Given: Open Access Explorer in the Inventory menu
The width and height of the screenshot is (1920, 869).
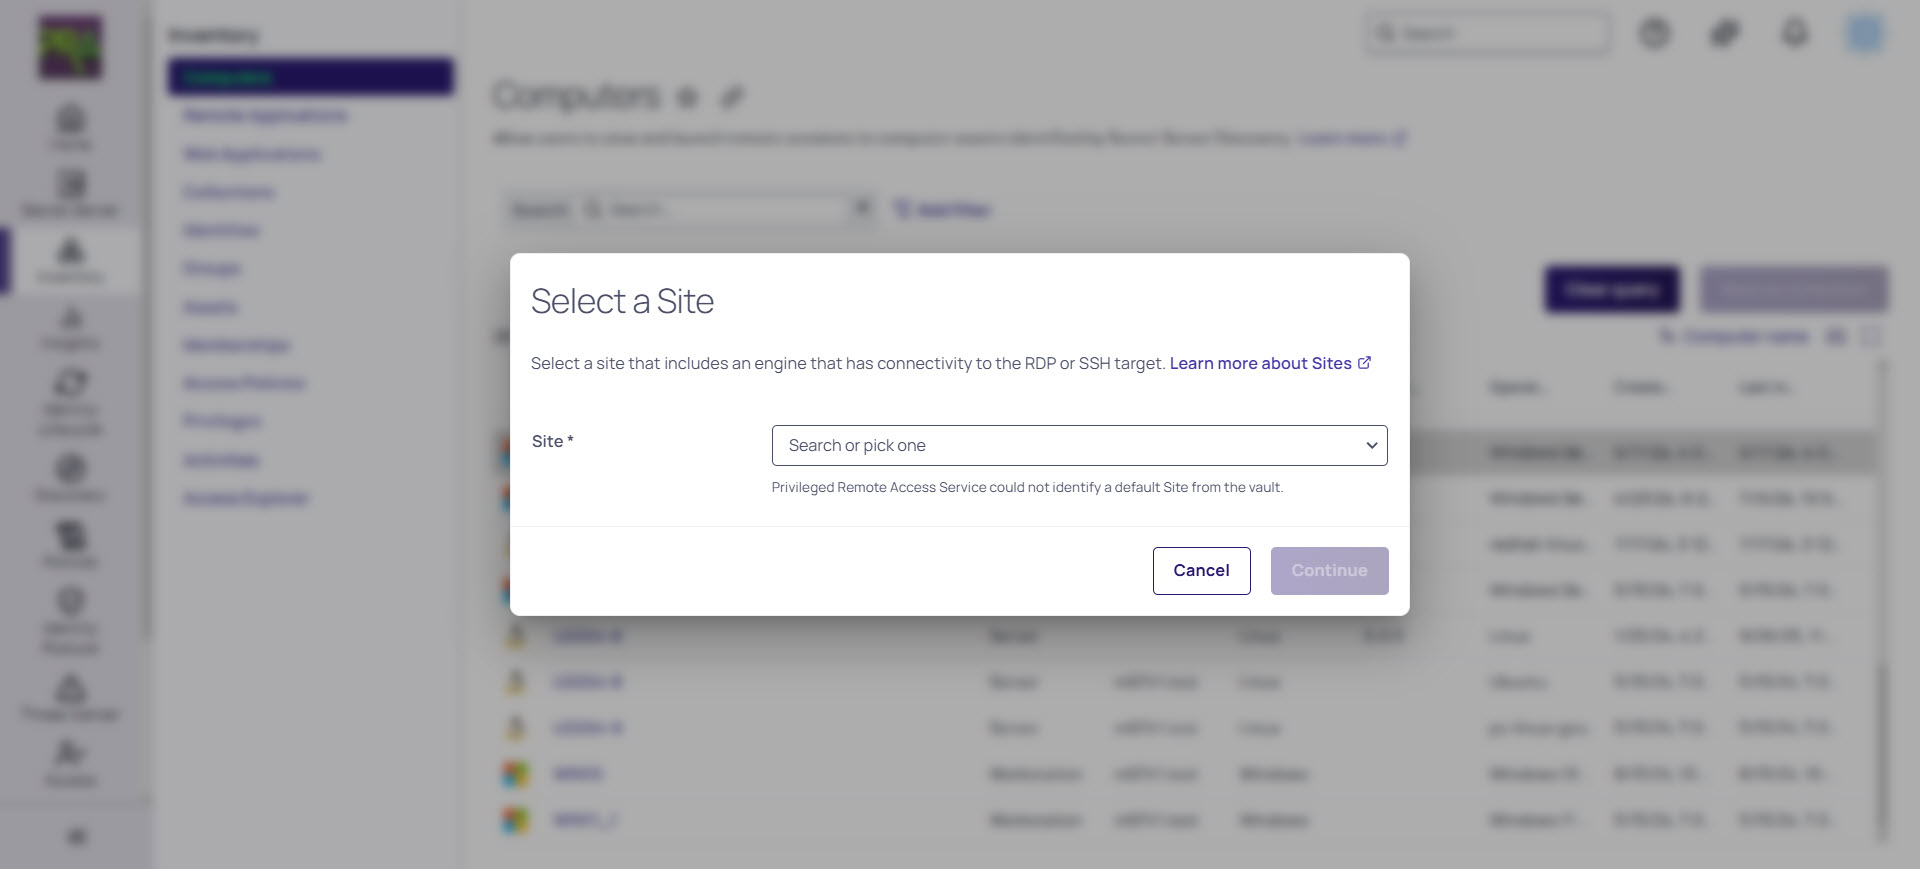Looking at the screenshot, I should click(246, 499).
